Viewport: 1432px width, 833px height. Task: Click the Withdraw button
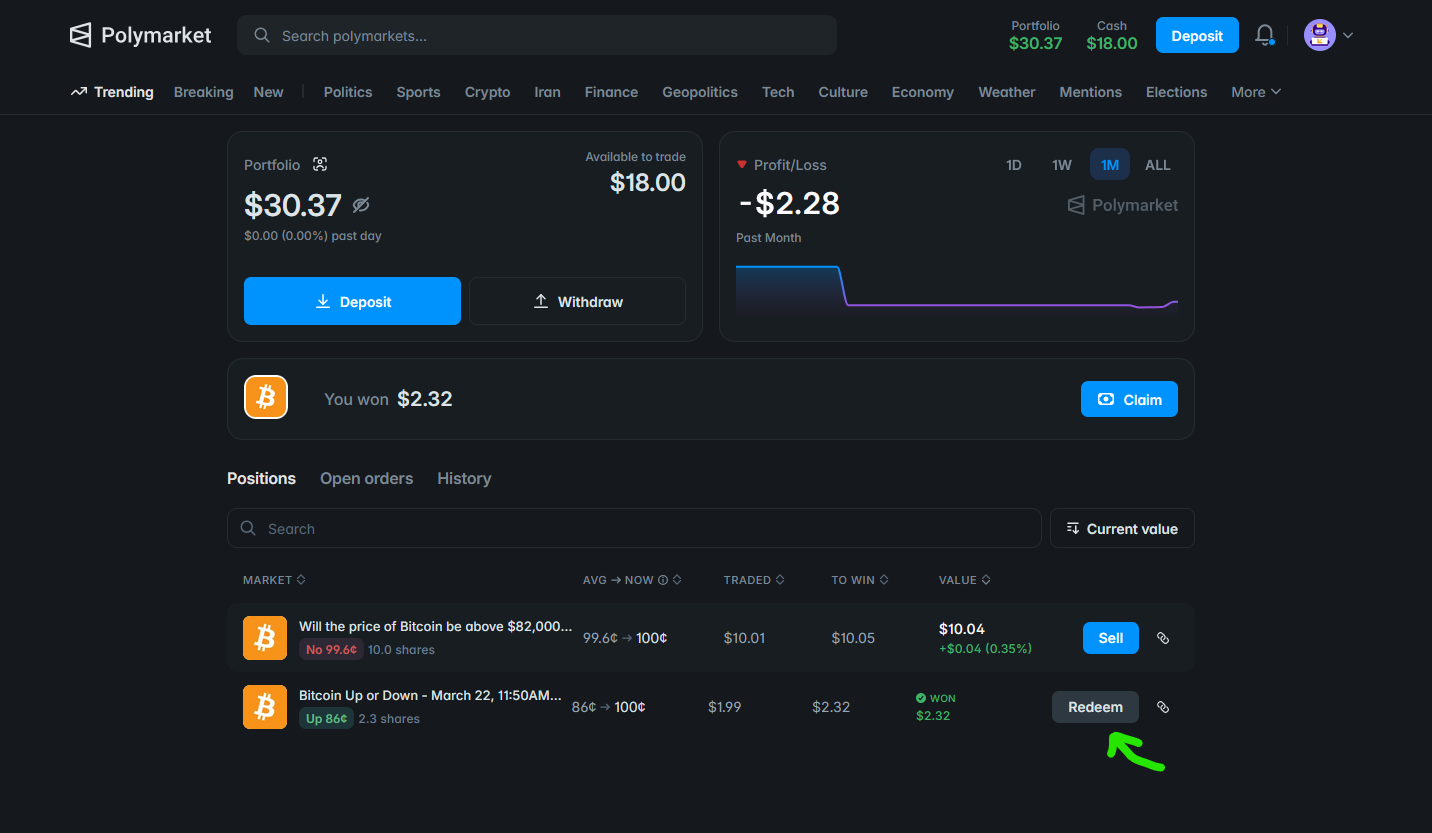point(577,301)
